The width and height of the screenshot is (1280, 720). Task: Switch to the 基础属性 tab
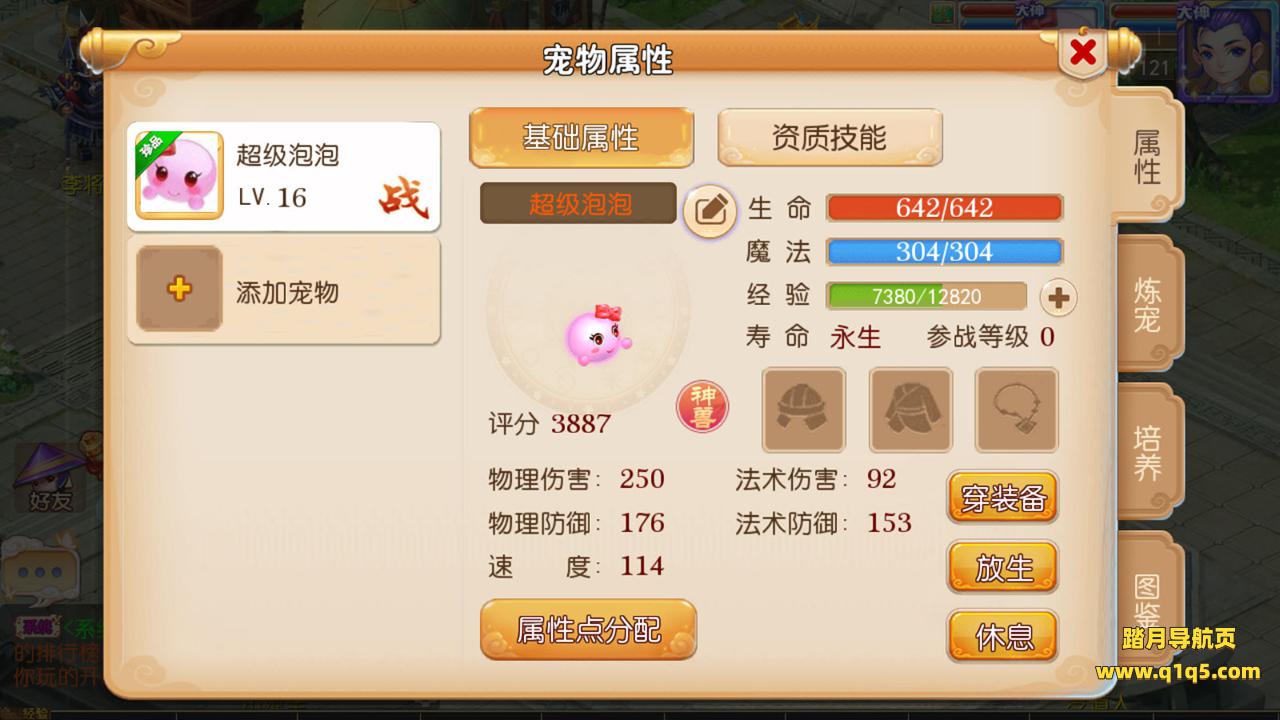(581, 137)
